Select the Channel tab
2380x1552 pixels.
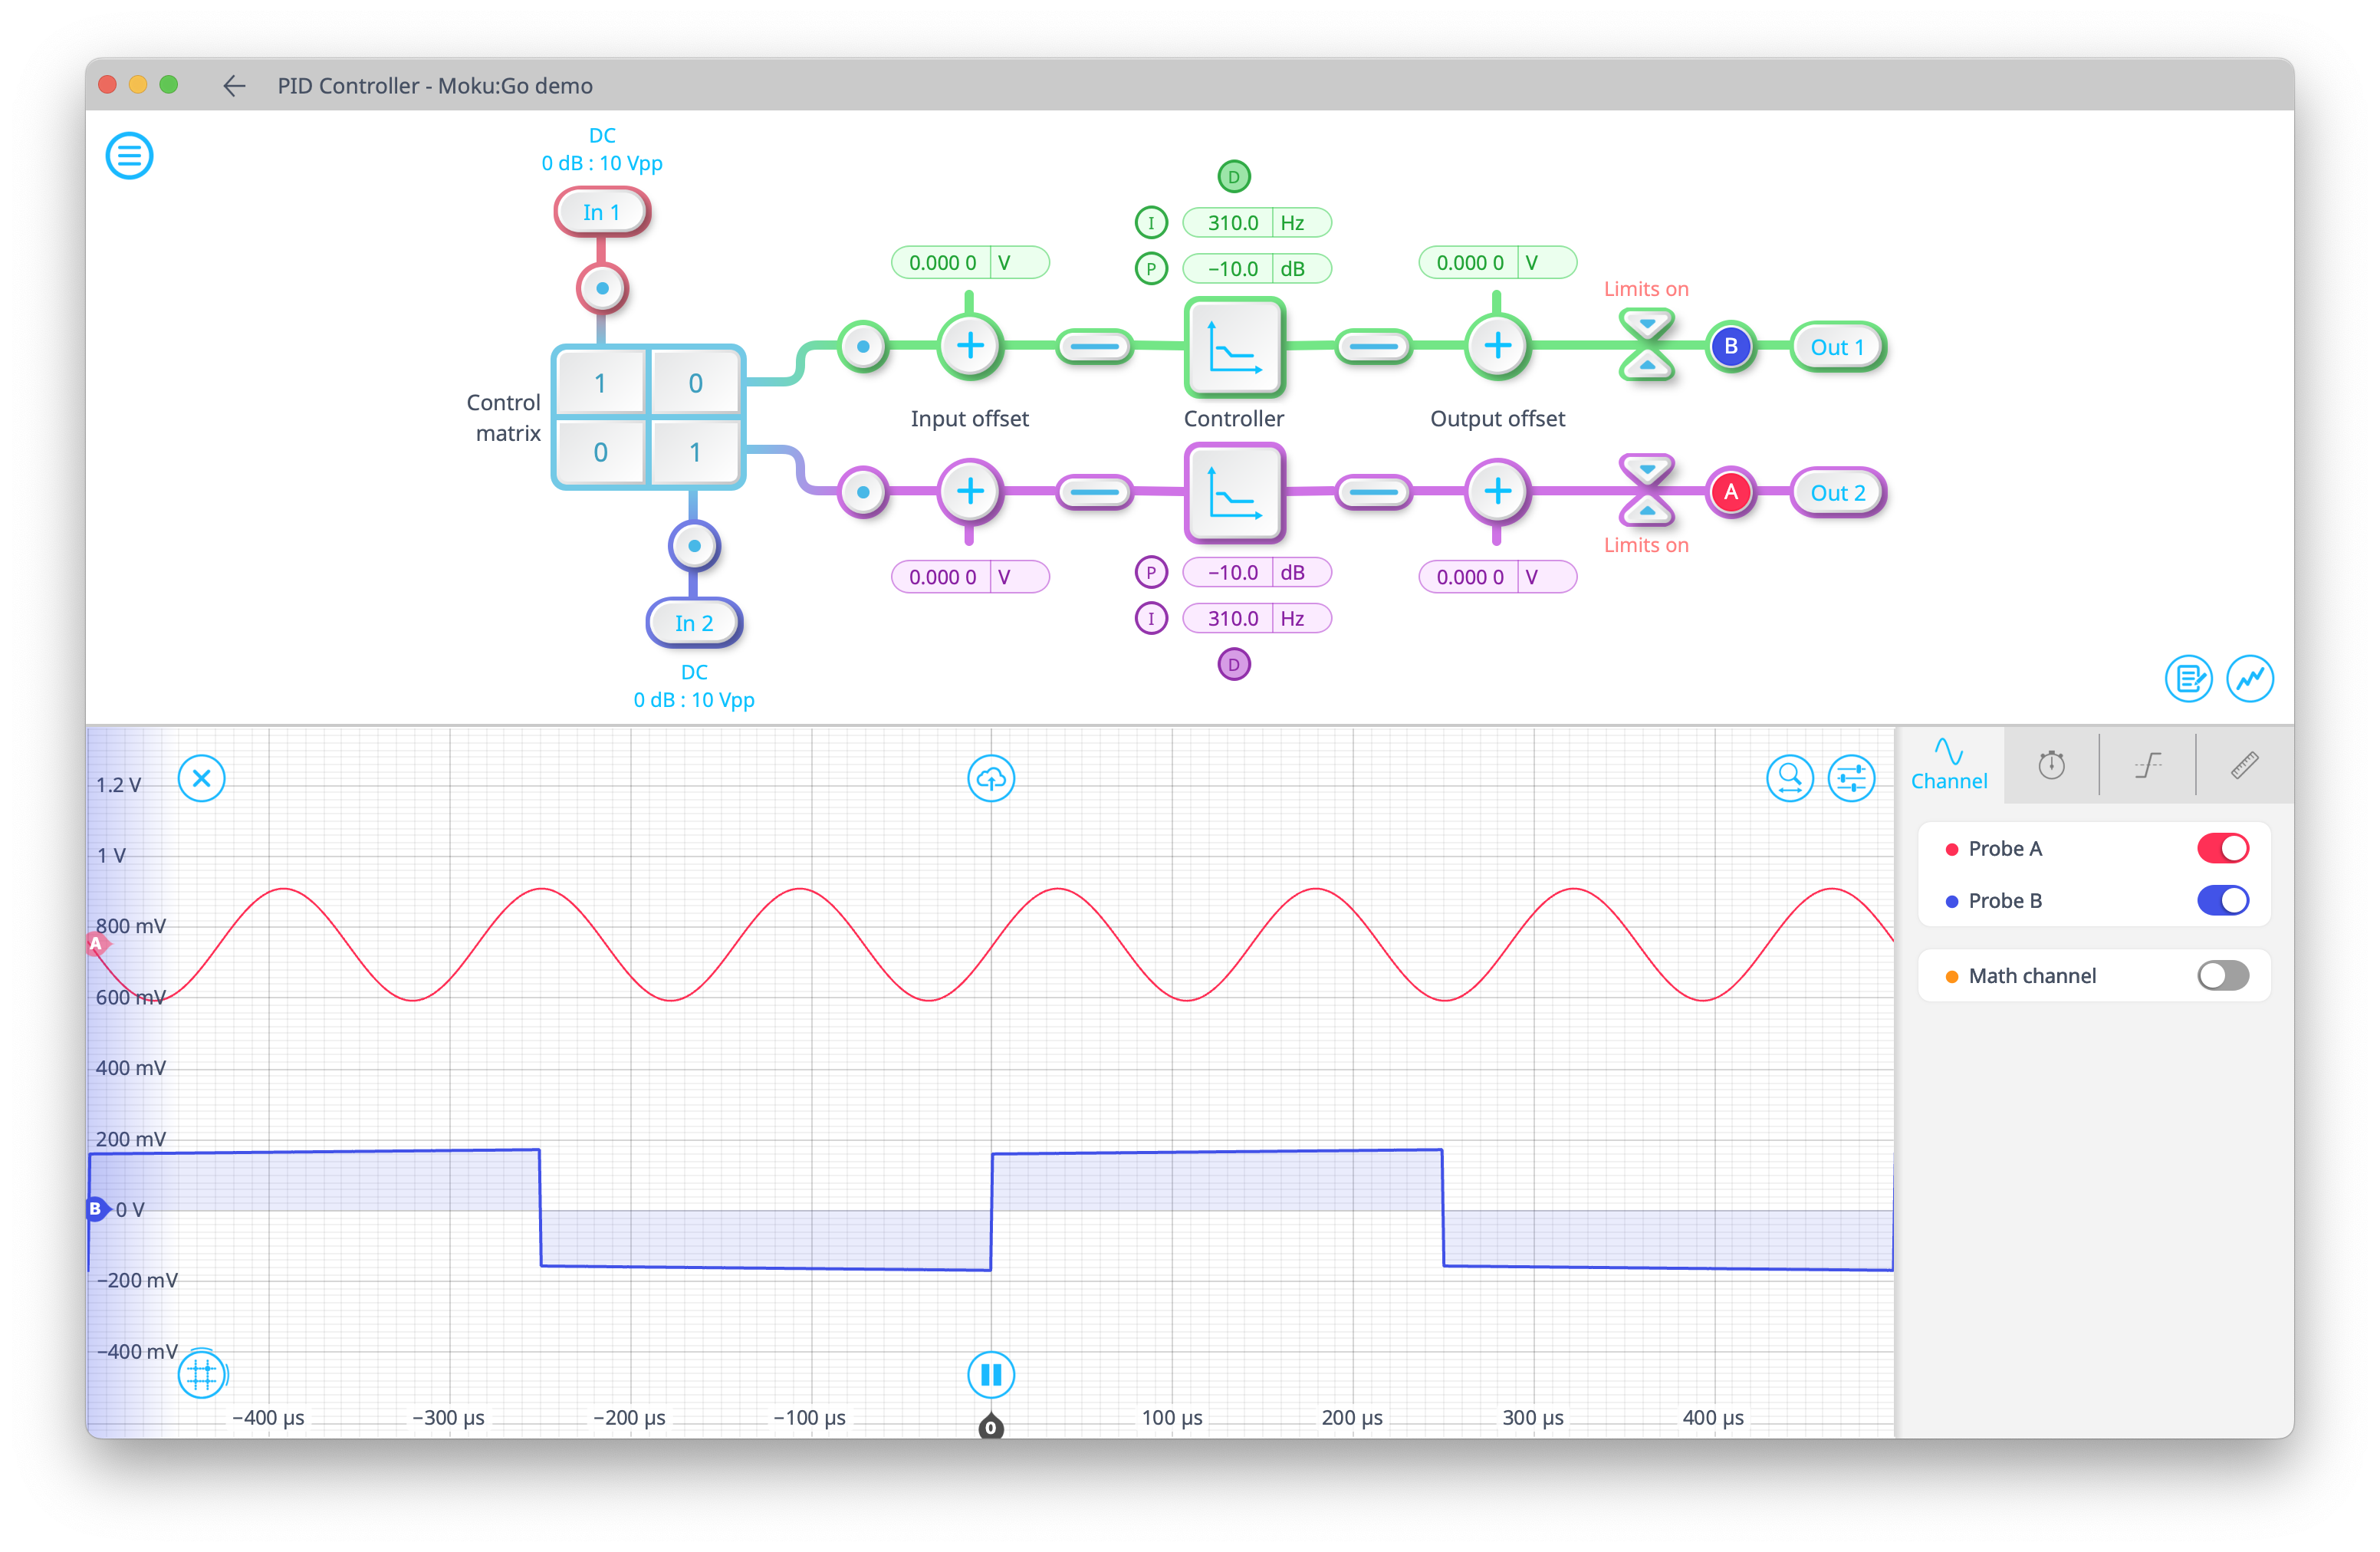click(1949, 766)
